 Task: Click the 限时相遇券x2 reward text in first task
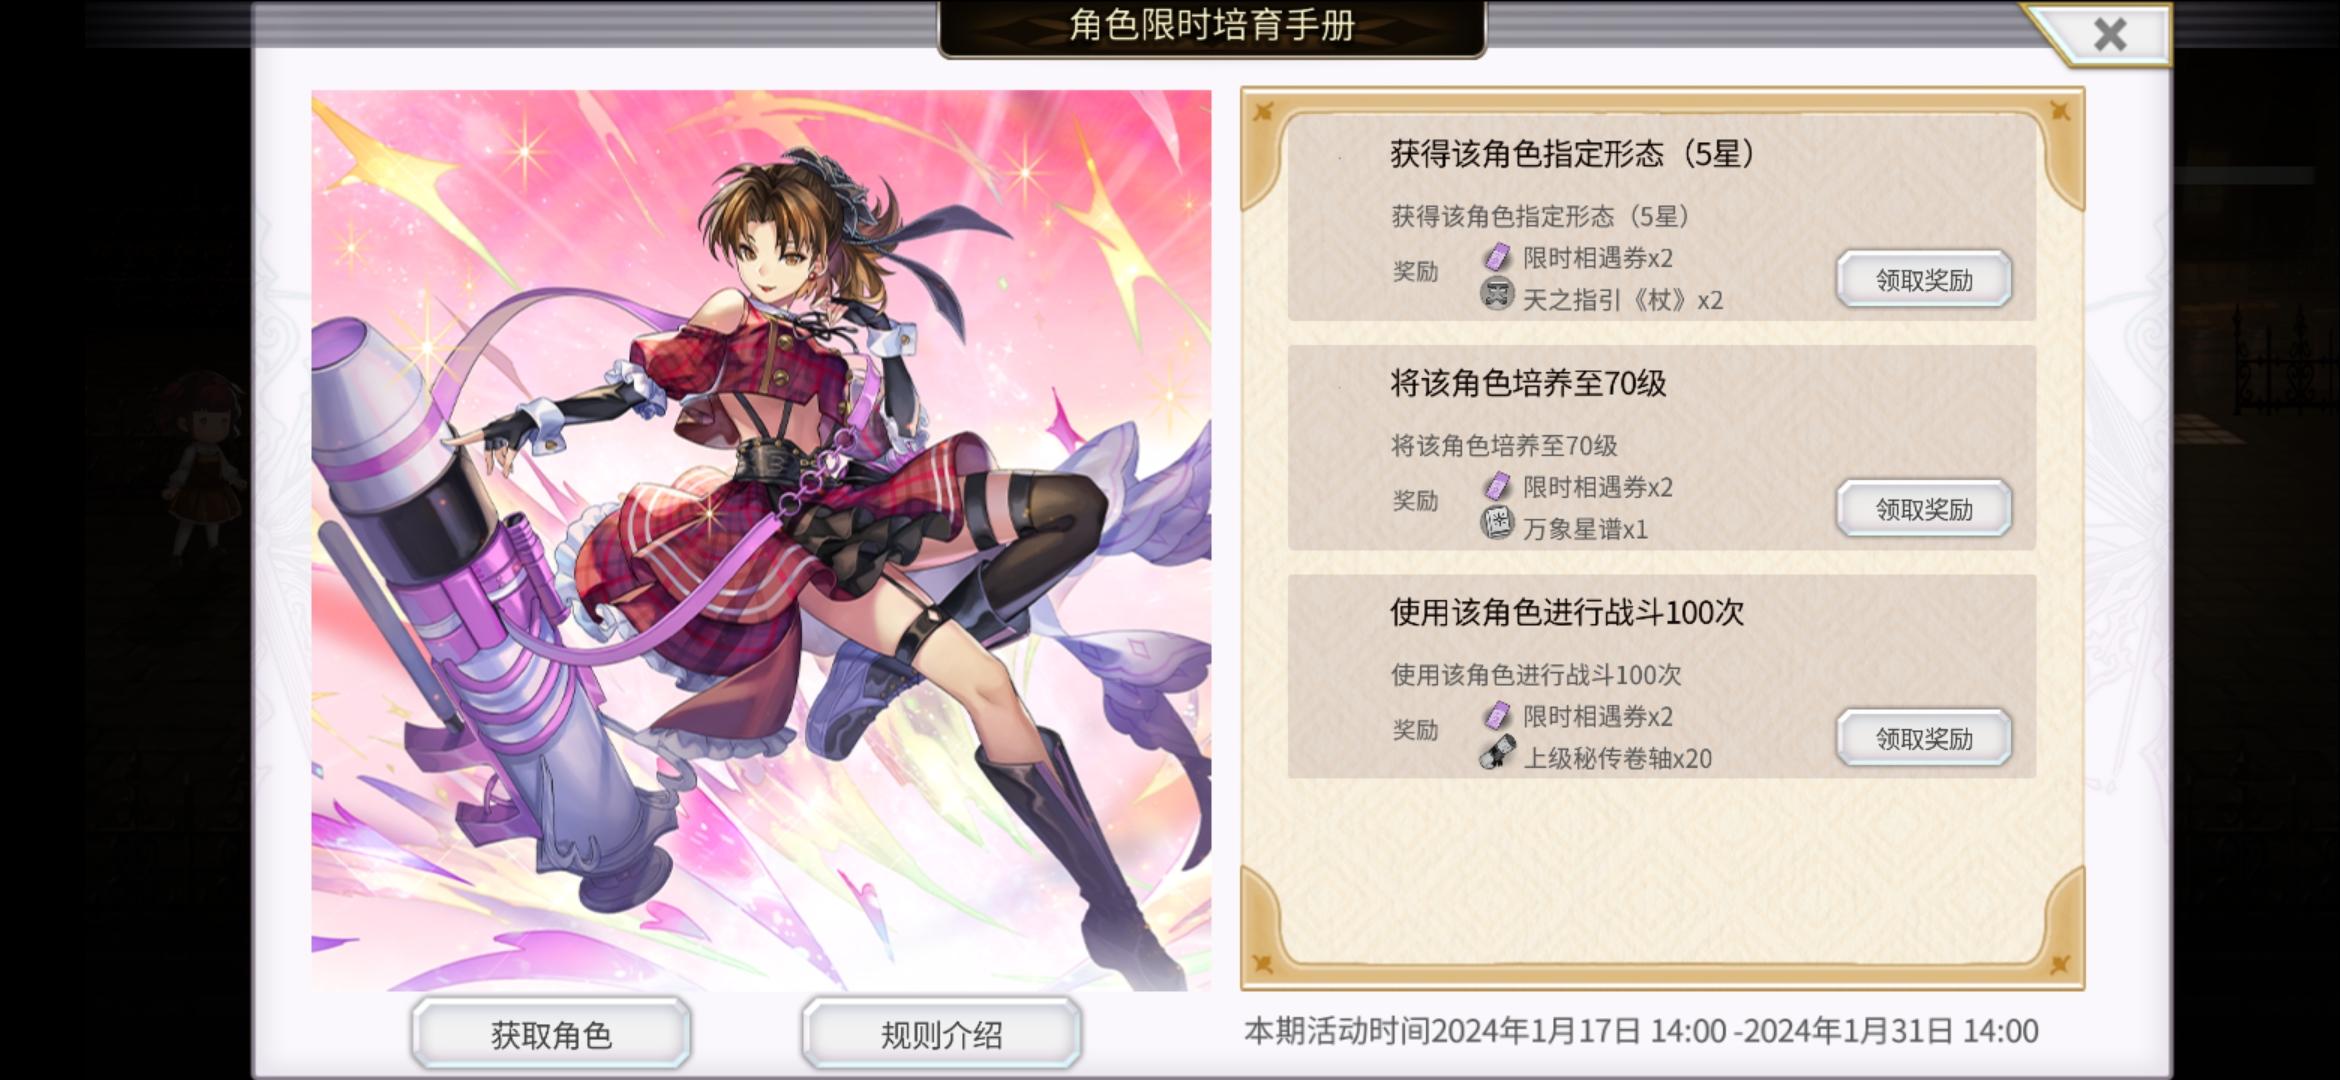click(x=1598, y=258)
